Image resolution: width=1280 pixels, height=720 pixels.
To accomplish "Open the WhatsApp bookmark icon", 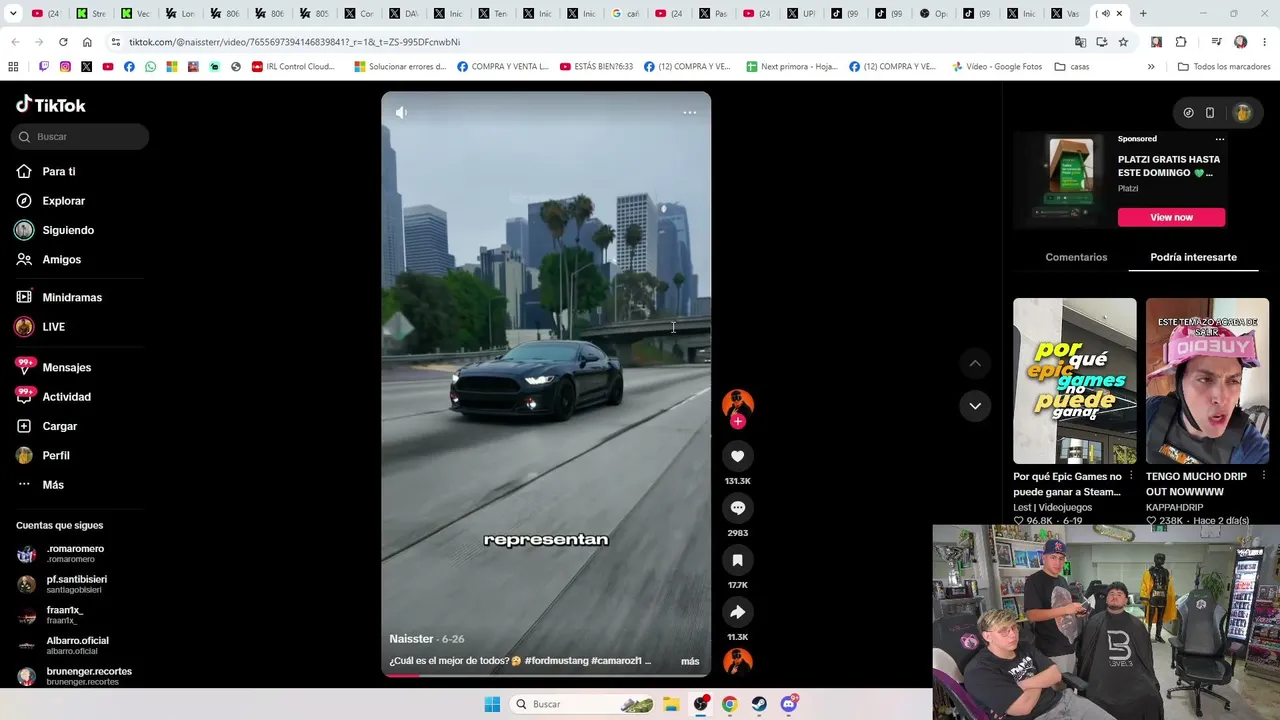I will tap(151, 67).
